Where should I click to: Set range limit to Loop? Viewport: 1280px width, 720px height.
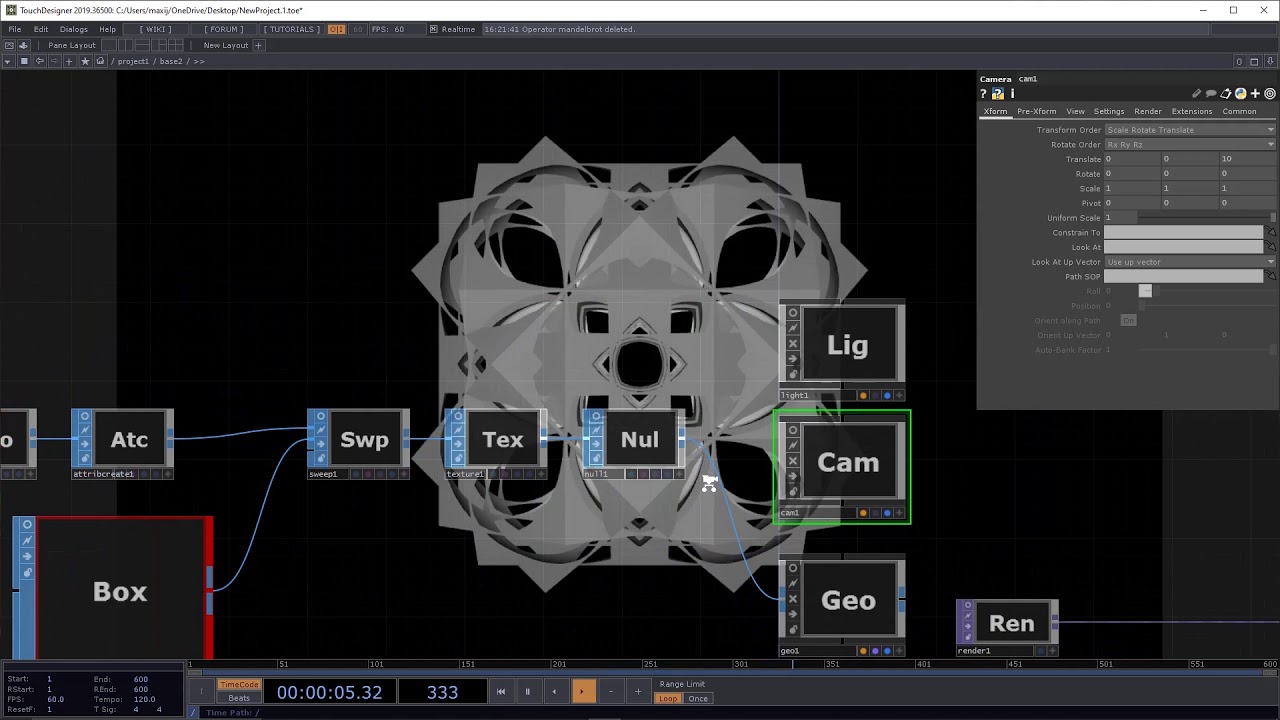point(668,698)
